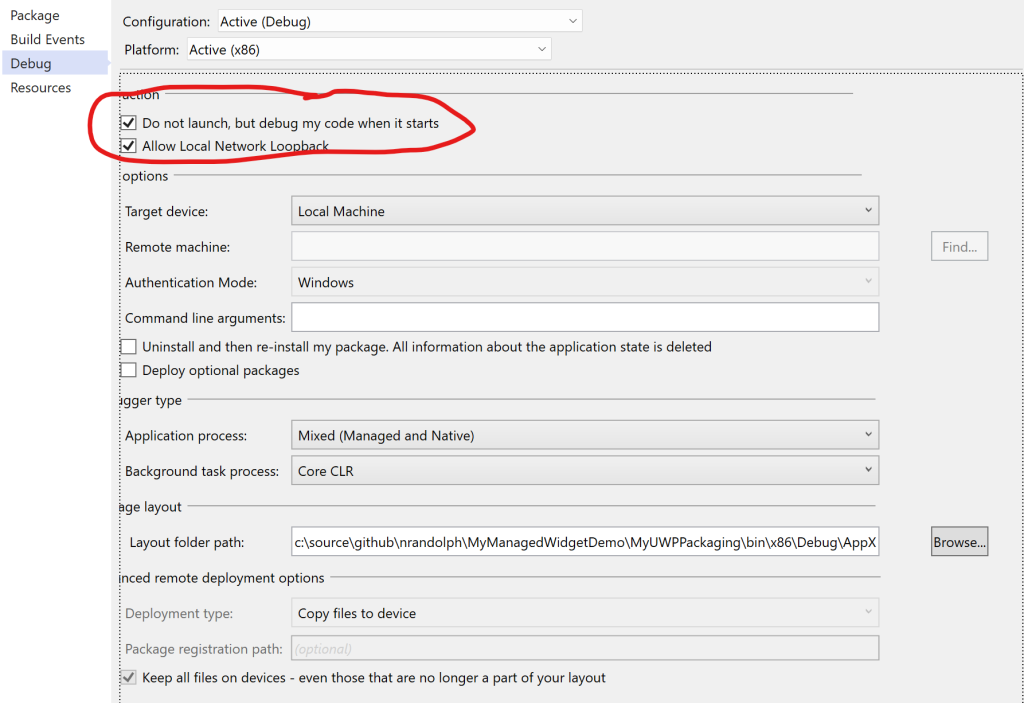Click the Browse button
This screenshot has width=1024, height=703.
pos(959,542)
